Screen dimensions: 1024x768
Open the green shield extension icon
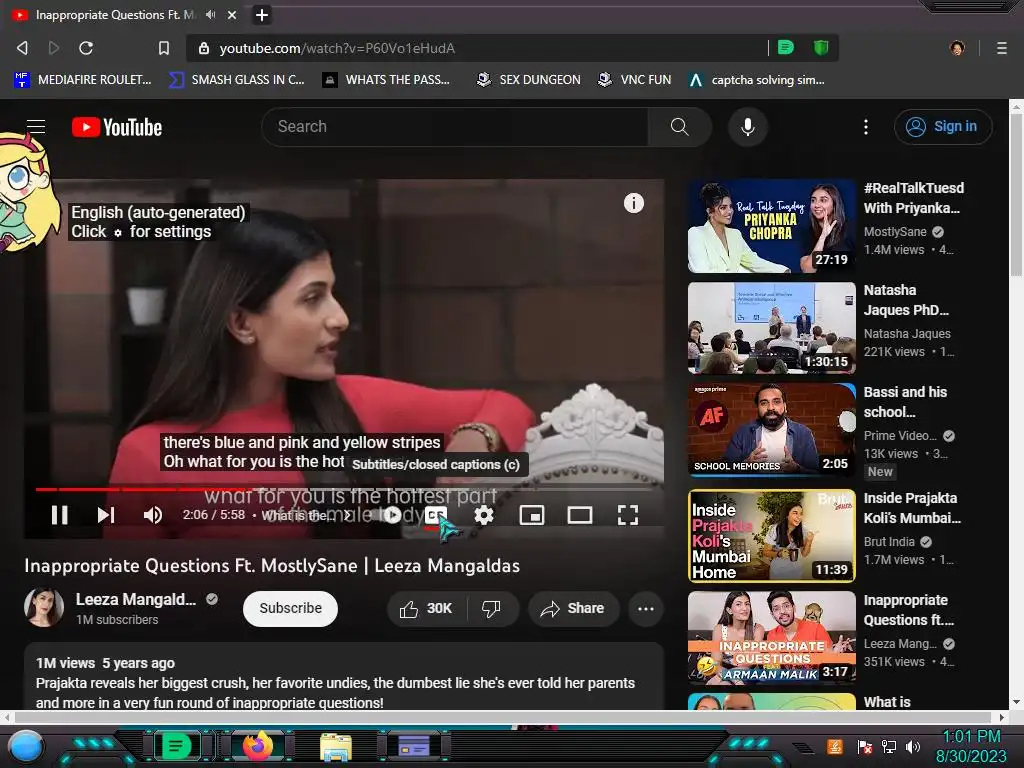(x=821, y=47)
